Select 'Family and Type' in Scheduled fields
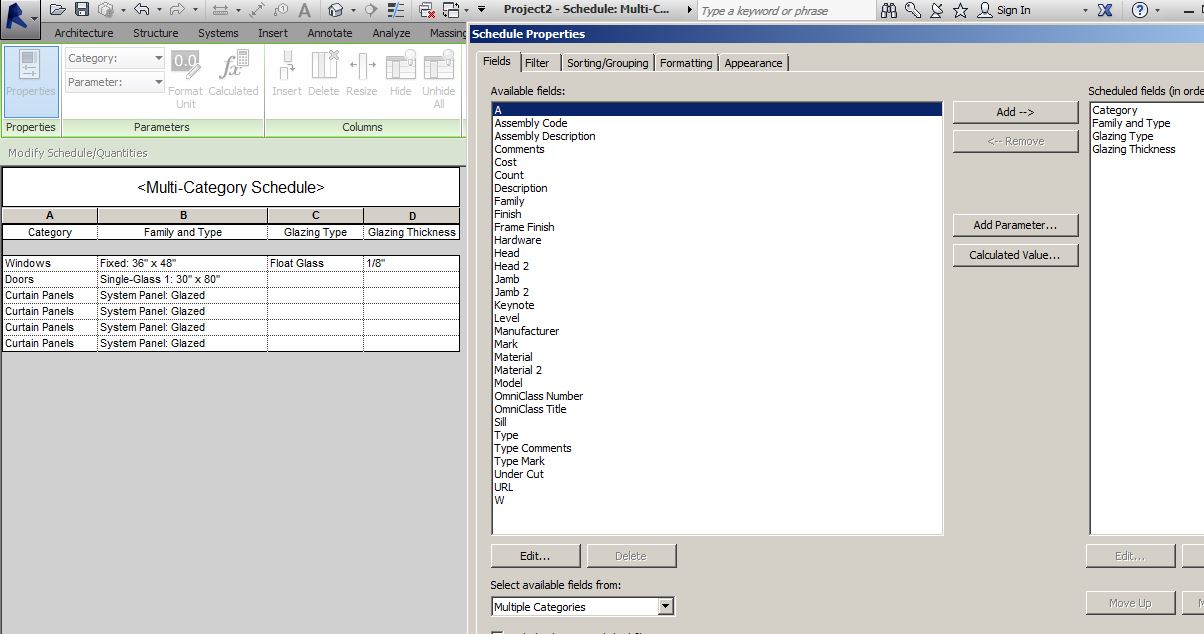Screen dimensions: 1204x634 pyautogui.click(x=1131, y=123)
